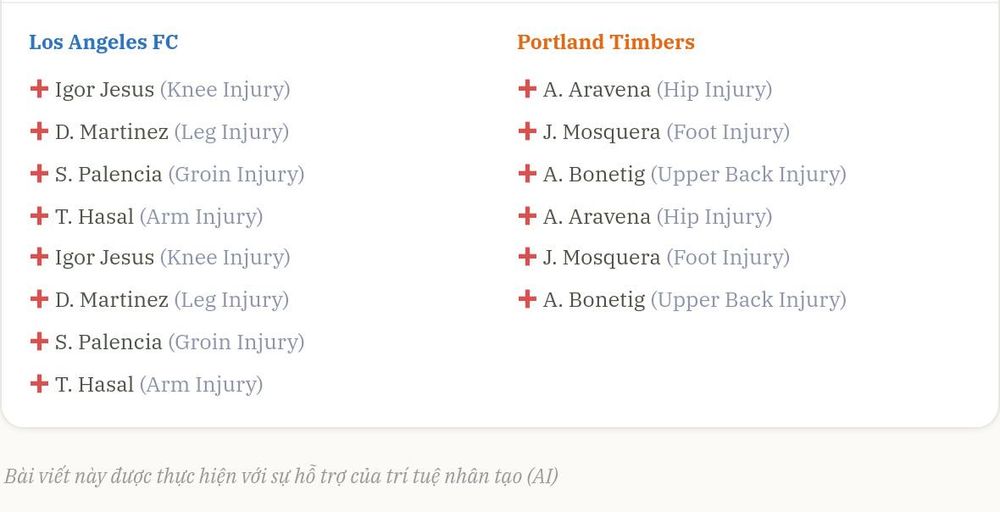This screenshot has width=1000, height=512.
Task: Click the first A. Bonetig player name
Action: 594,175
